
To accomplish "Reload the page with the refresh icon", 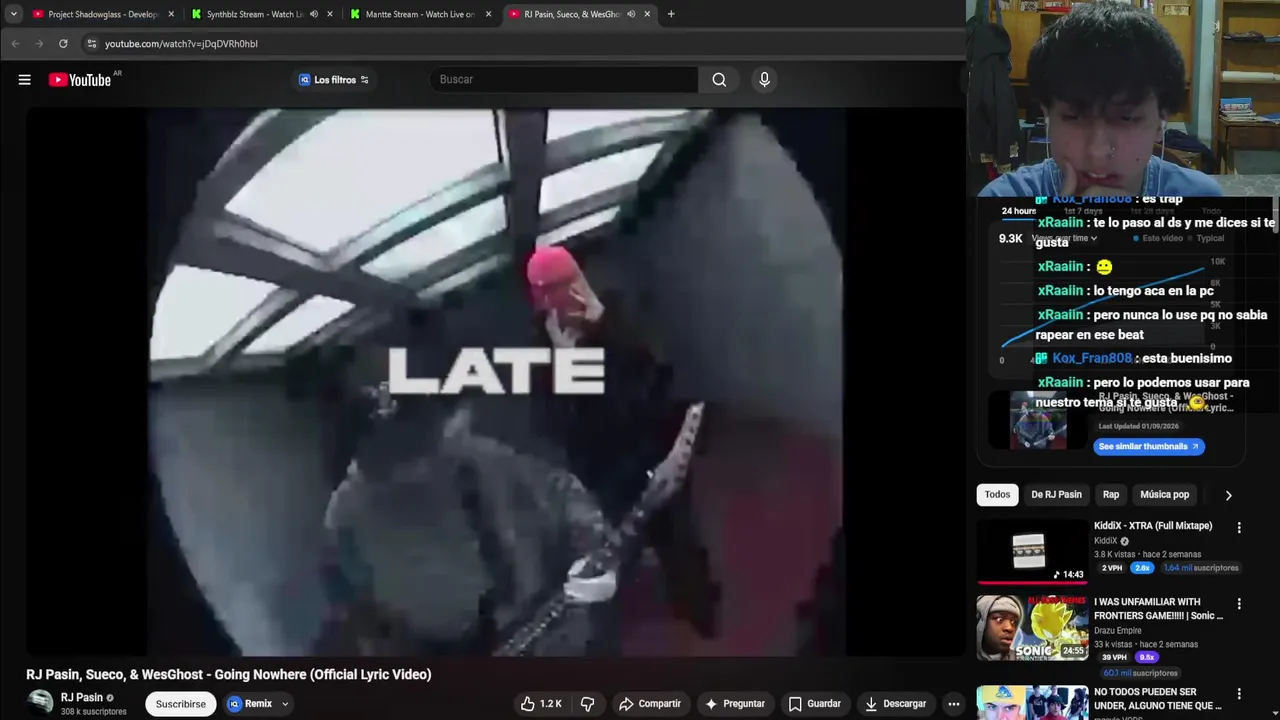I will tap(63, 44).
